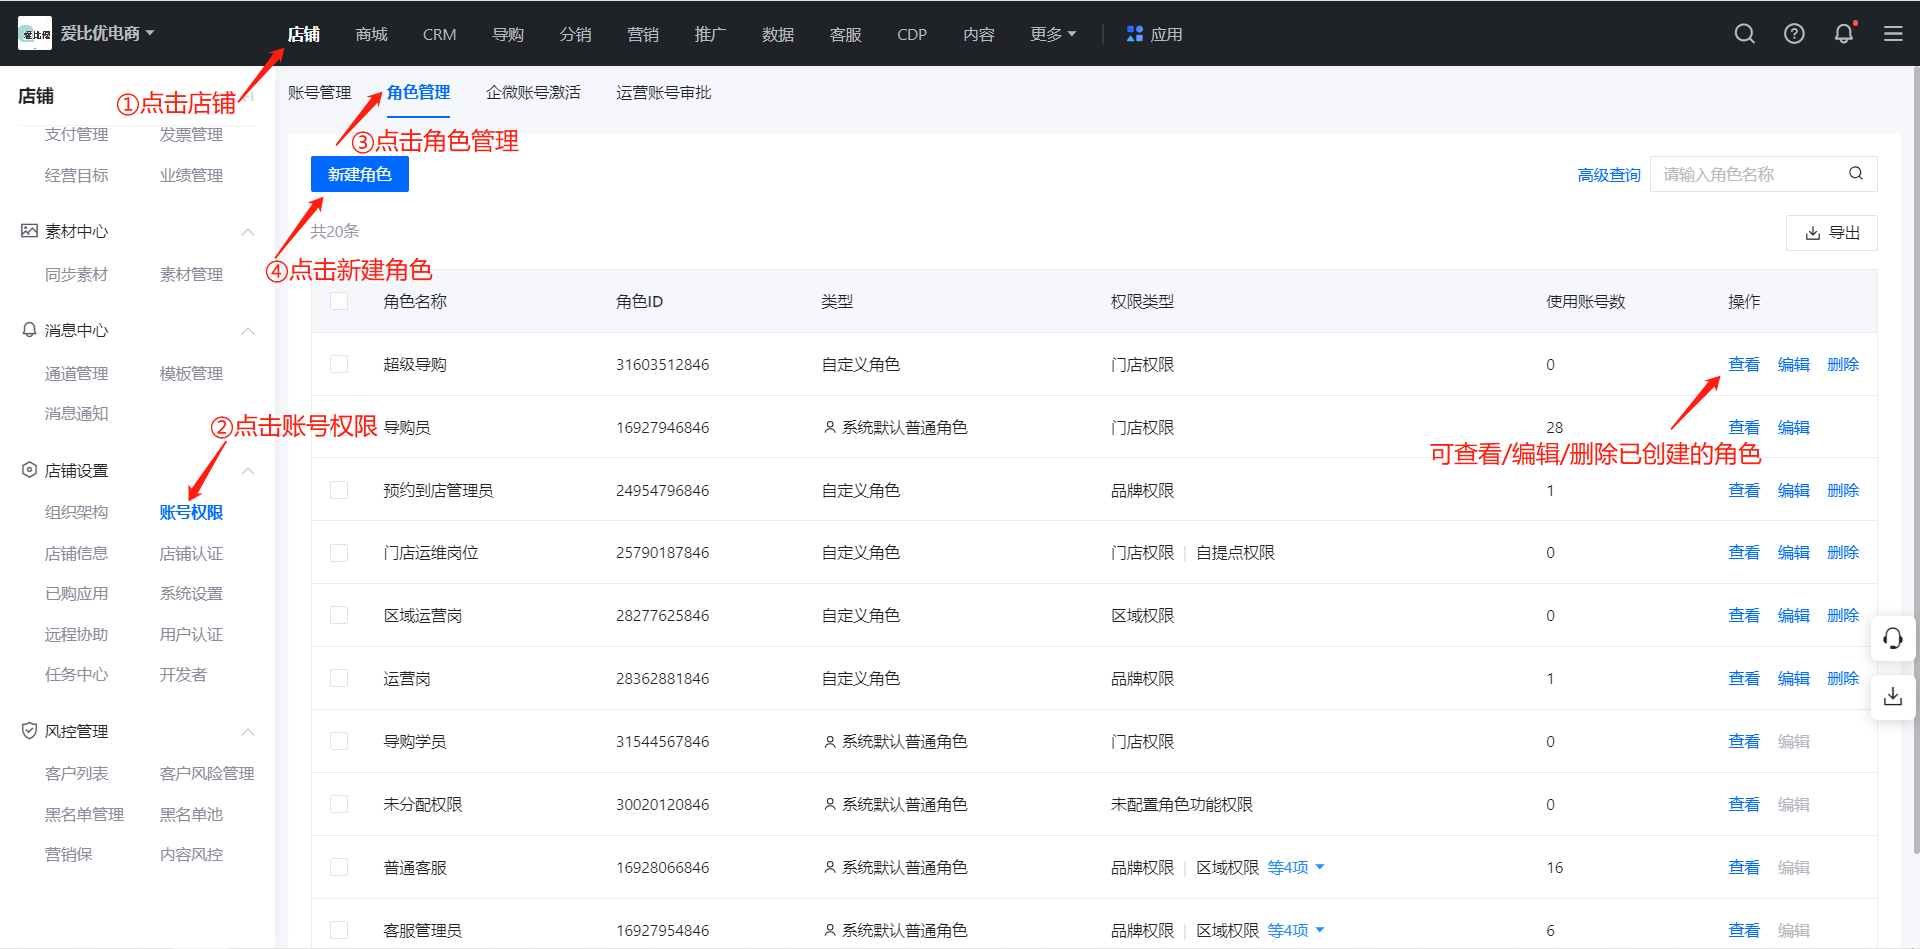Viewport: 1920px width, 949px height.
Task: Tick the checkbox for 运营岗 row
Action: 339,678
